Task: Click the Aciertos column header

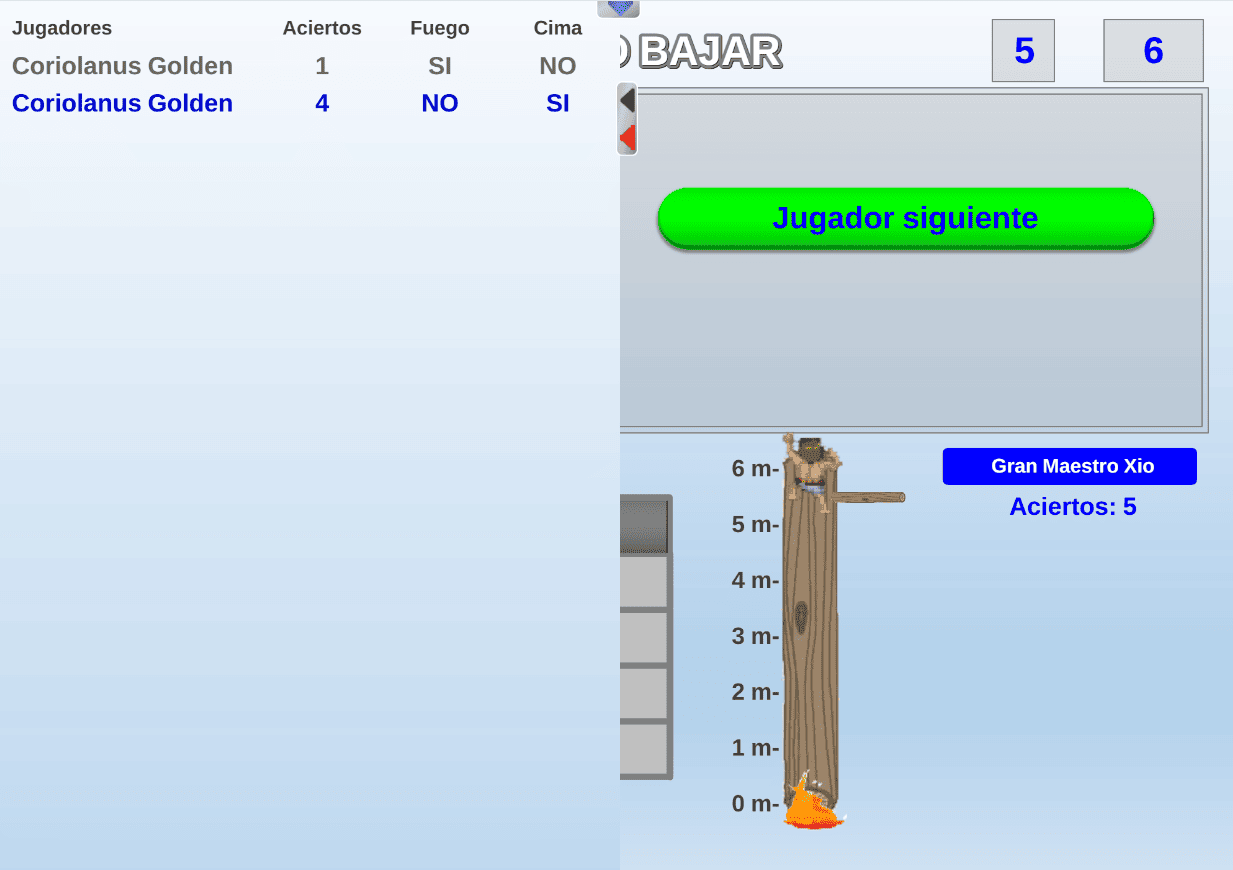Action: [322, 28]
